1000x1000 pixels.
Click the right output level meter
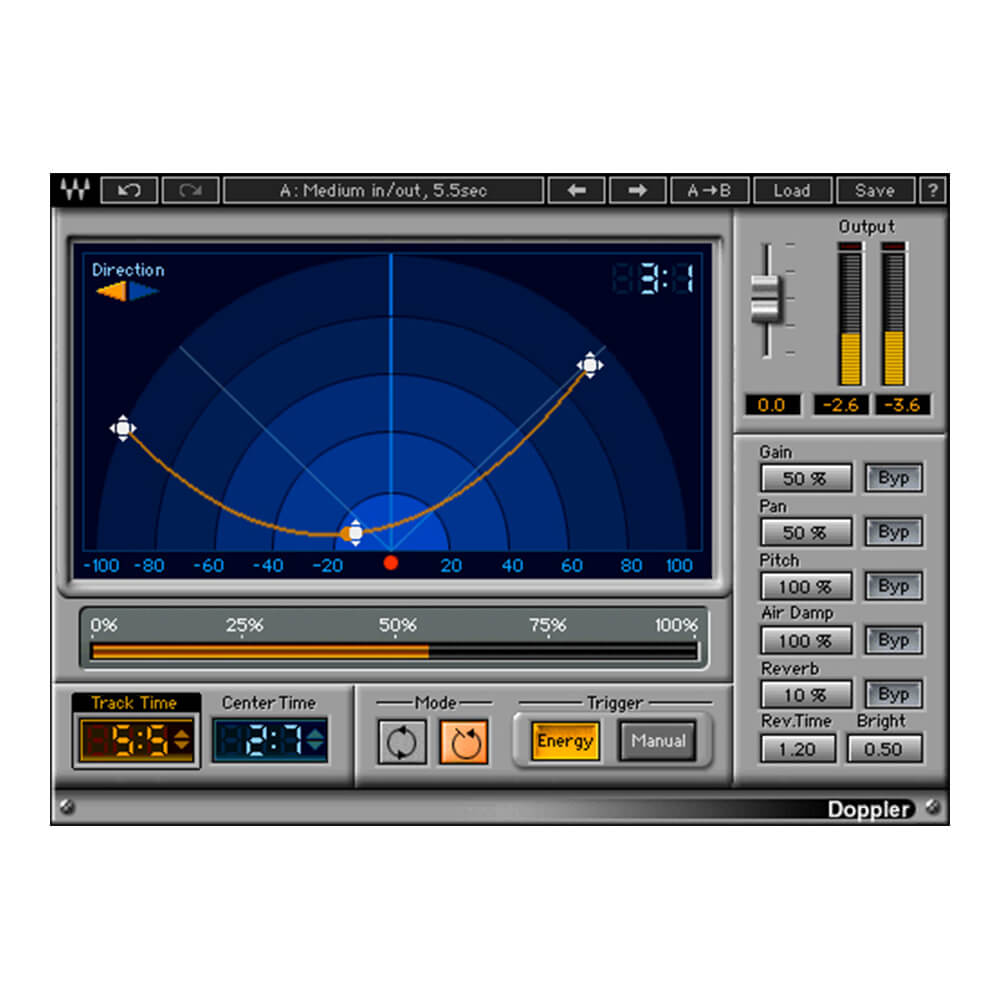tap(893, 314)
